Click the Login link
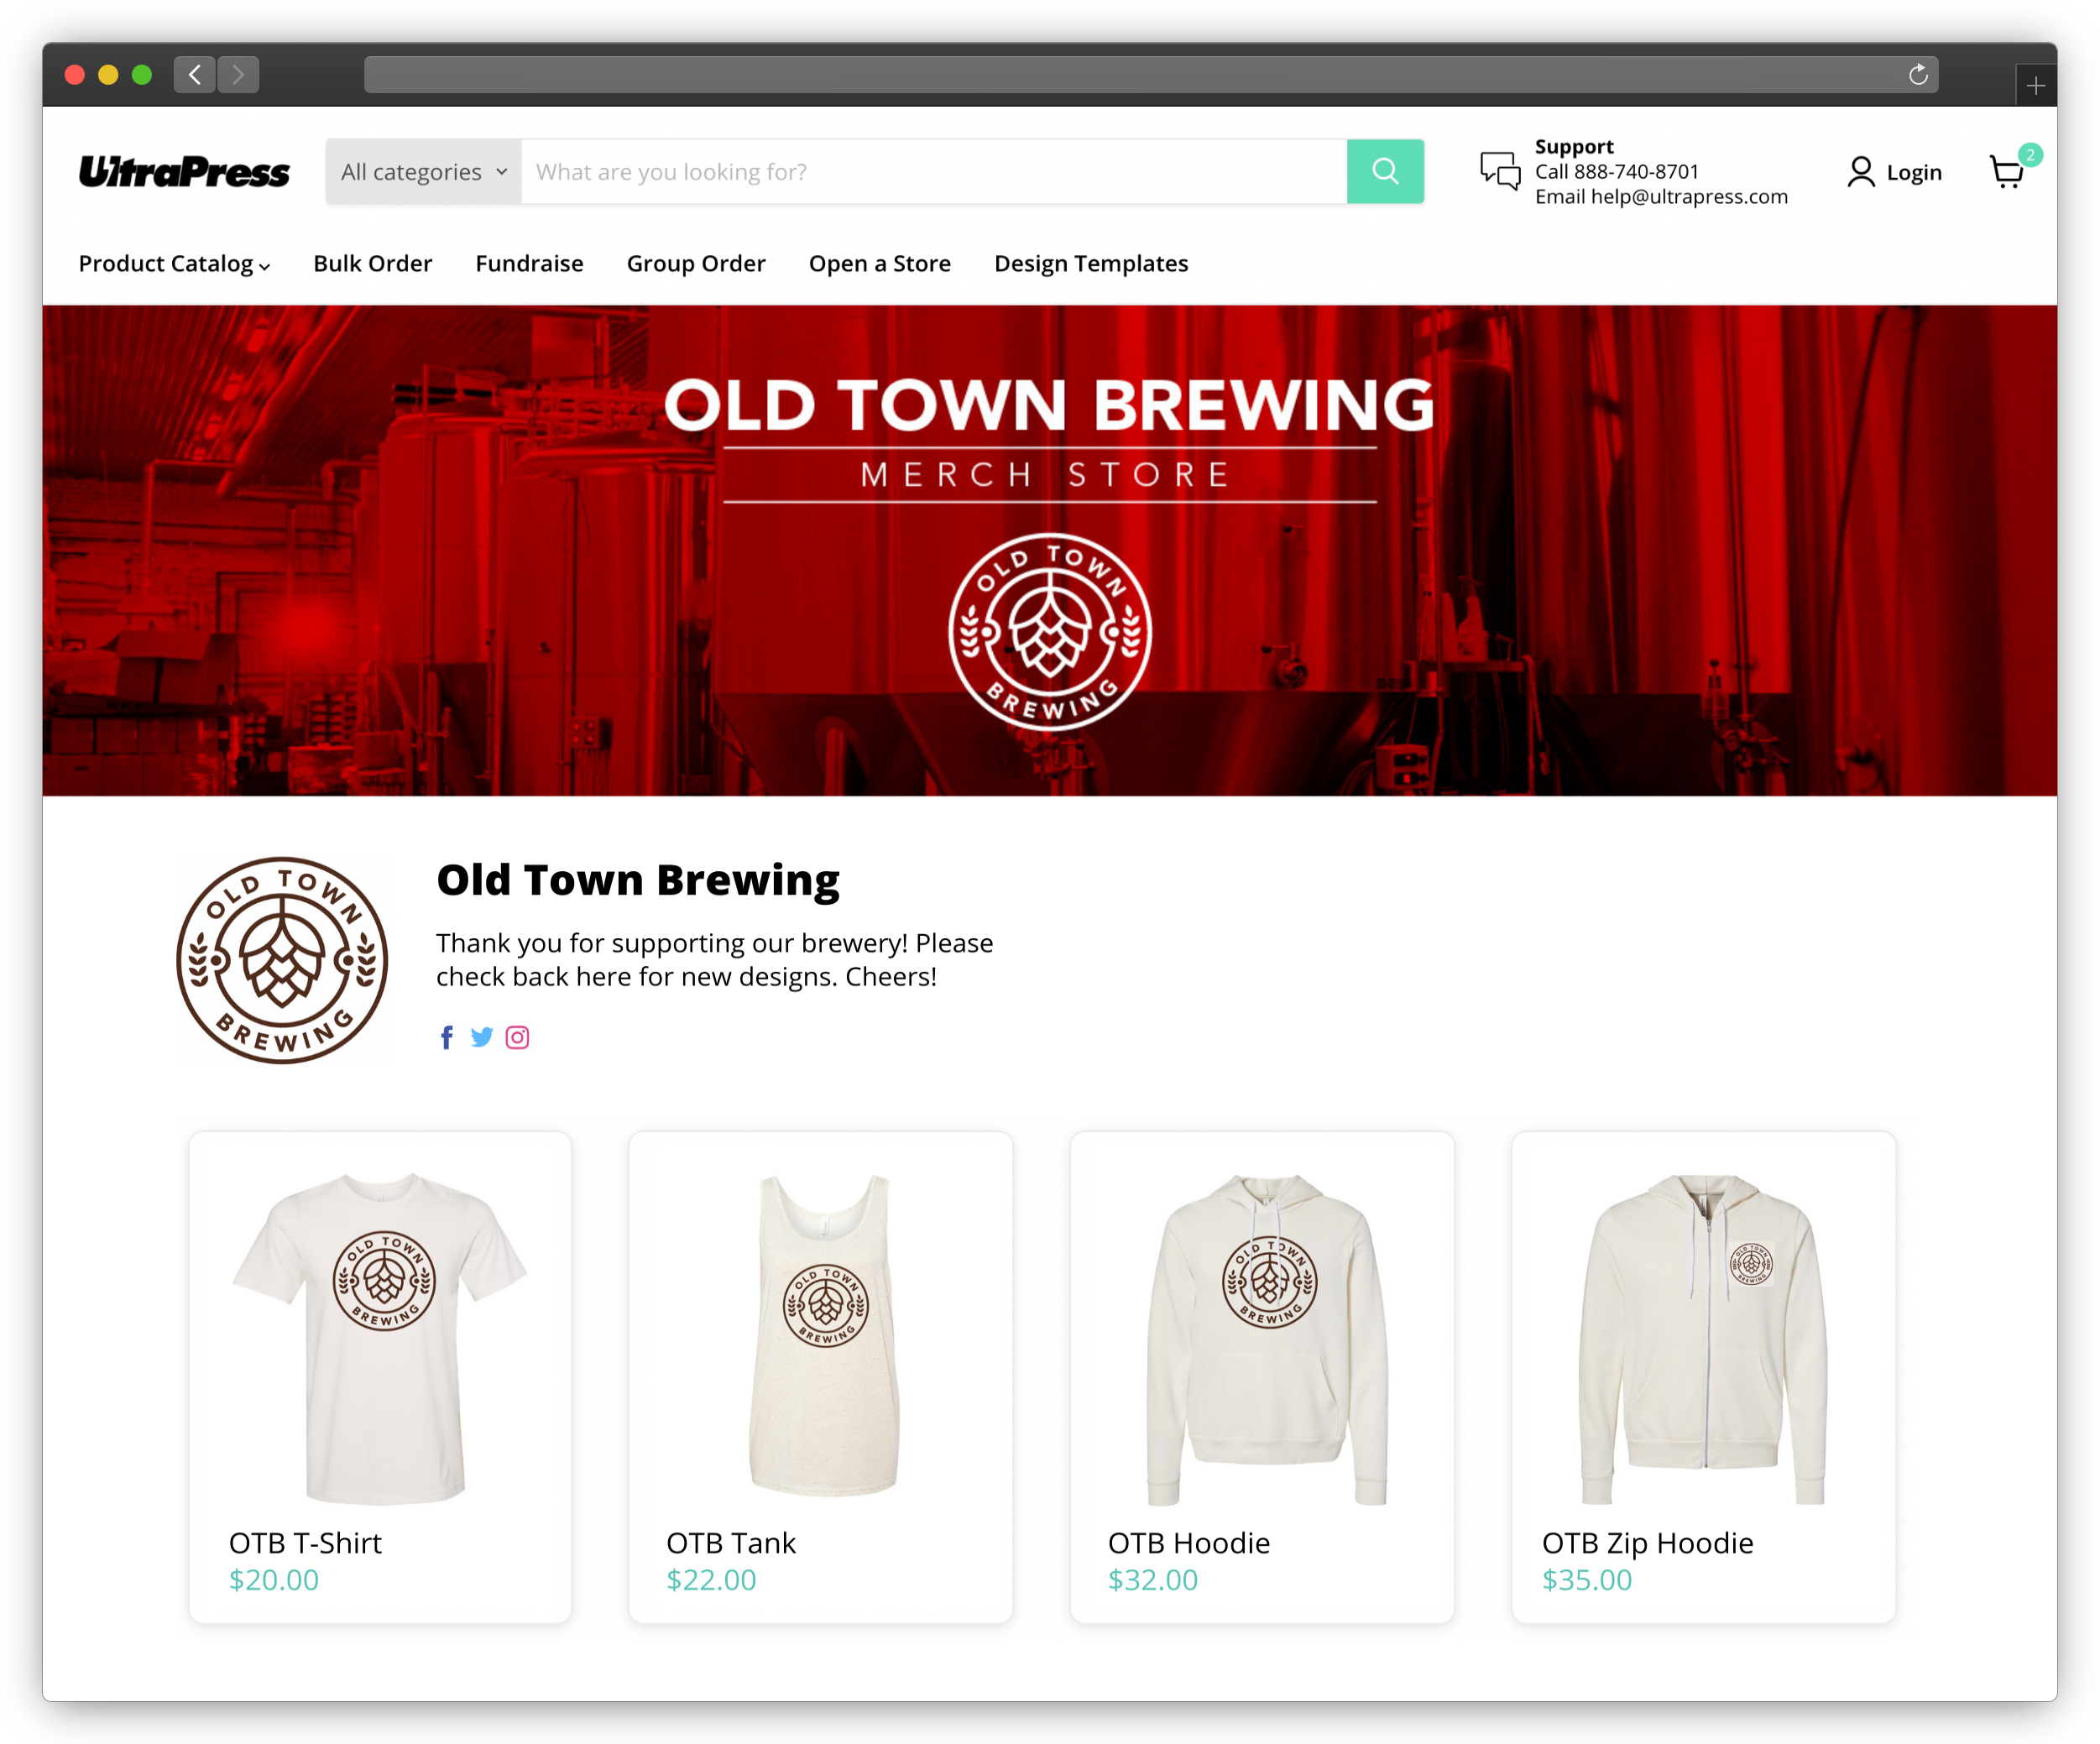 coord(1914,172)
